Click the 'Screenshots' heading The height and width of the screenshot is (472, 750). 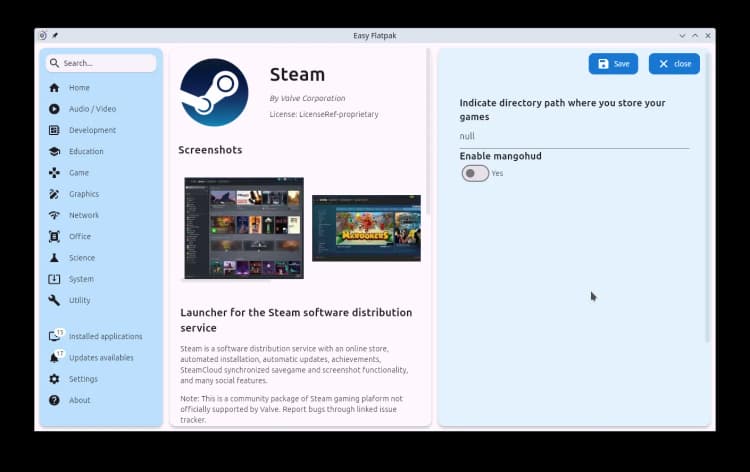(210, 150)
